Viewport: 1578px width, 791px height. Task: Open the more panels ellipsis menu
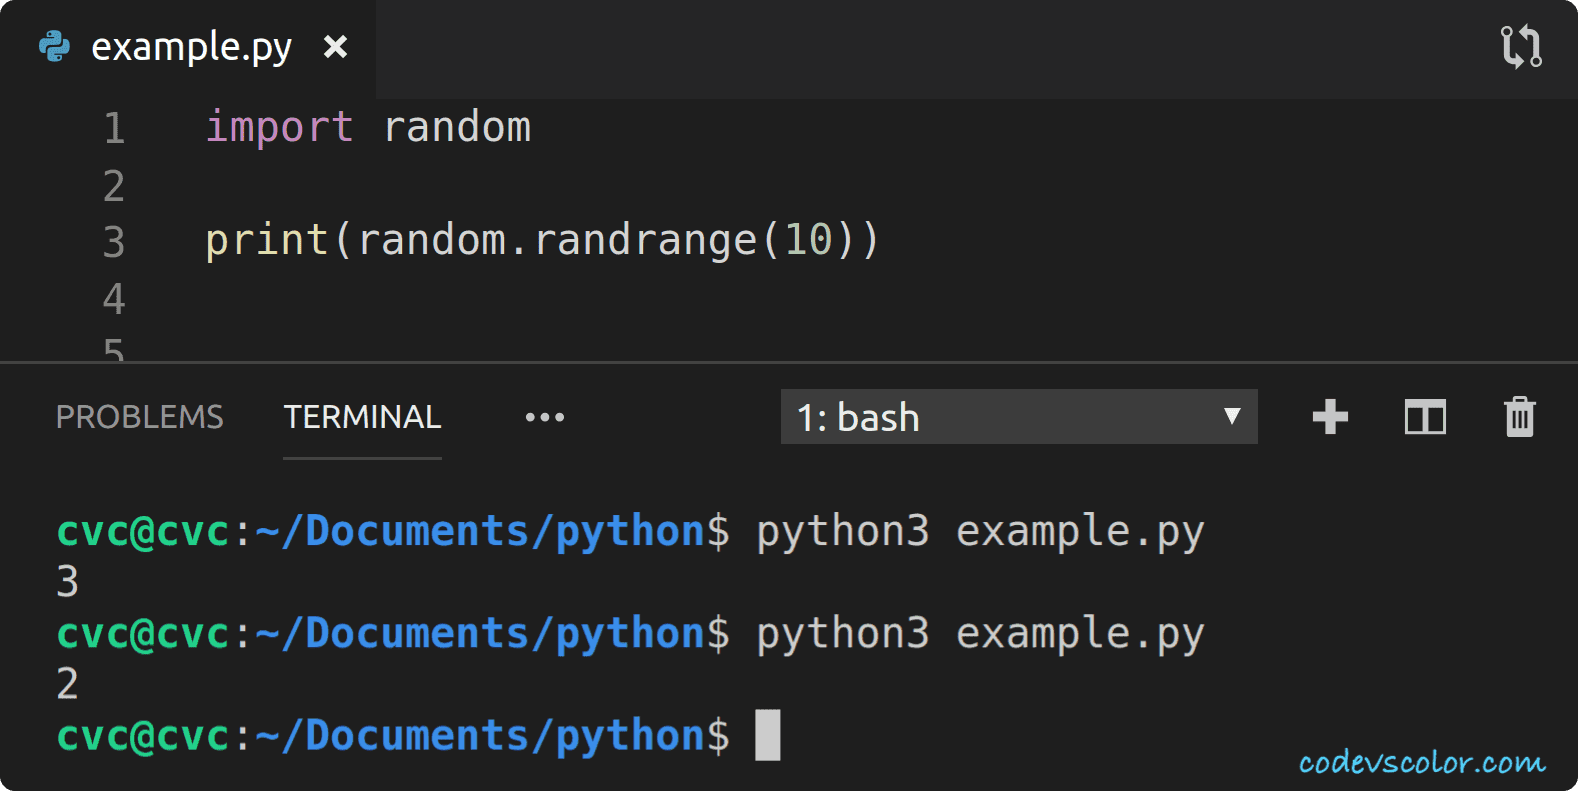click(x=545, y=417)
